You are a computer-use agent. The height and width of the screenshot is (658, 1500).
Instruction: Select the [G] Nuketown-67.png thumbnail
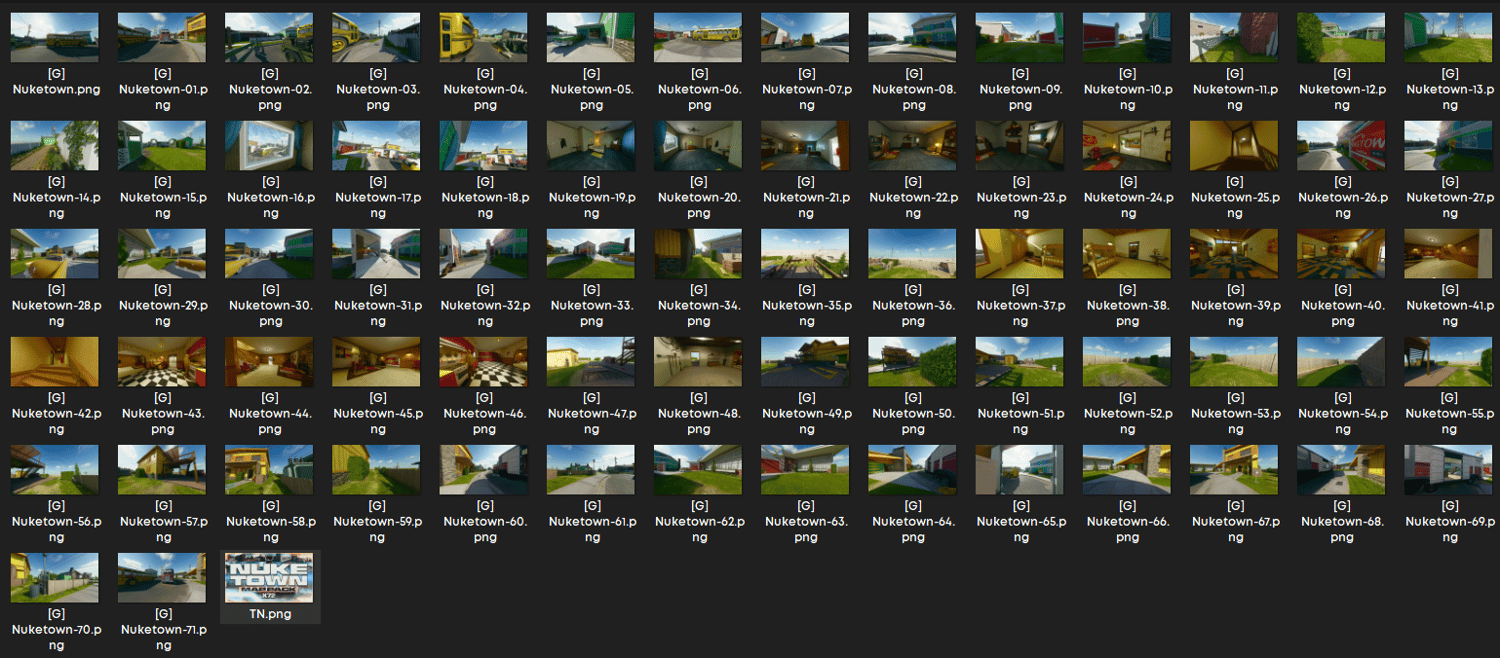[x=1234, y=470]
